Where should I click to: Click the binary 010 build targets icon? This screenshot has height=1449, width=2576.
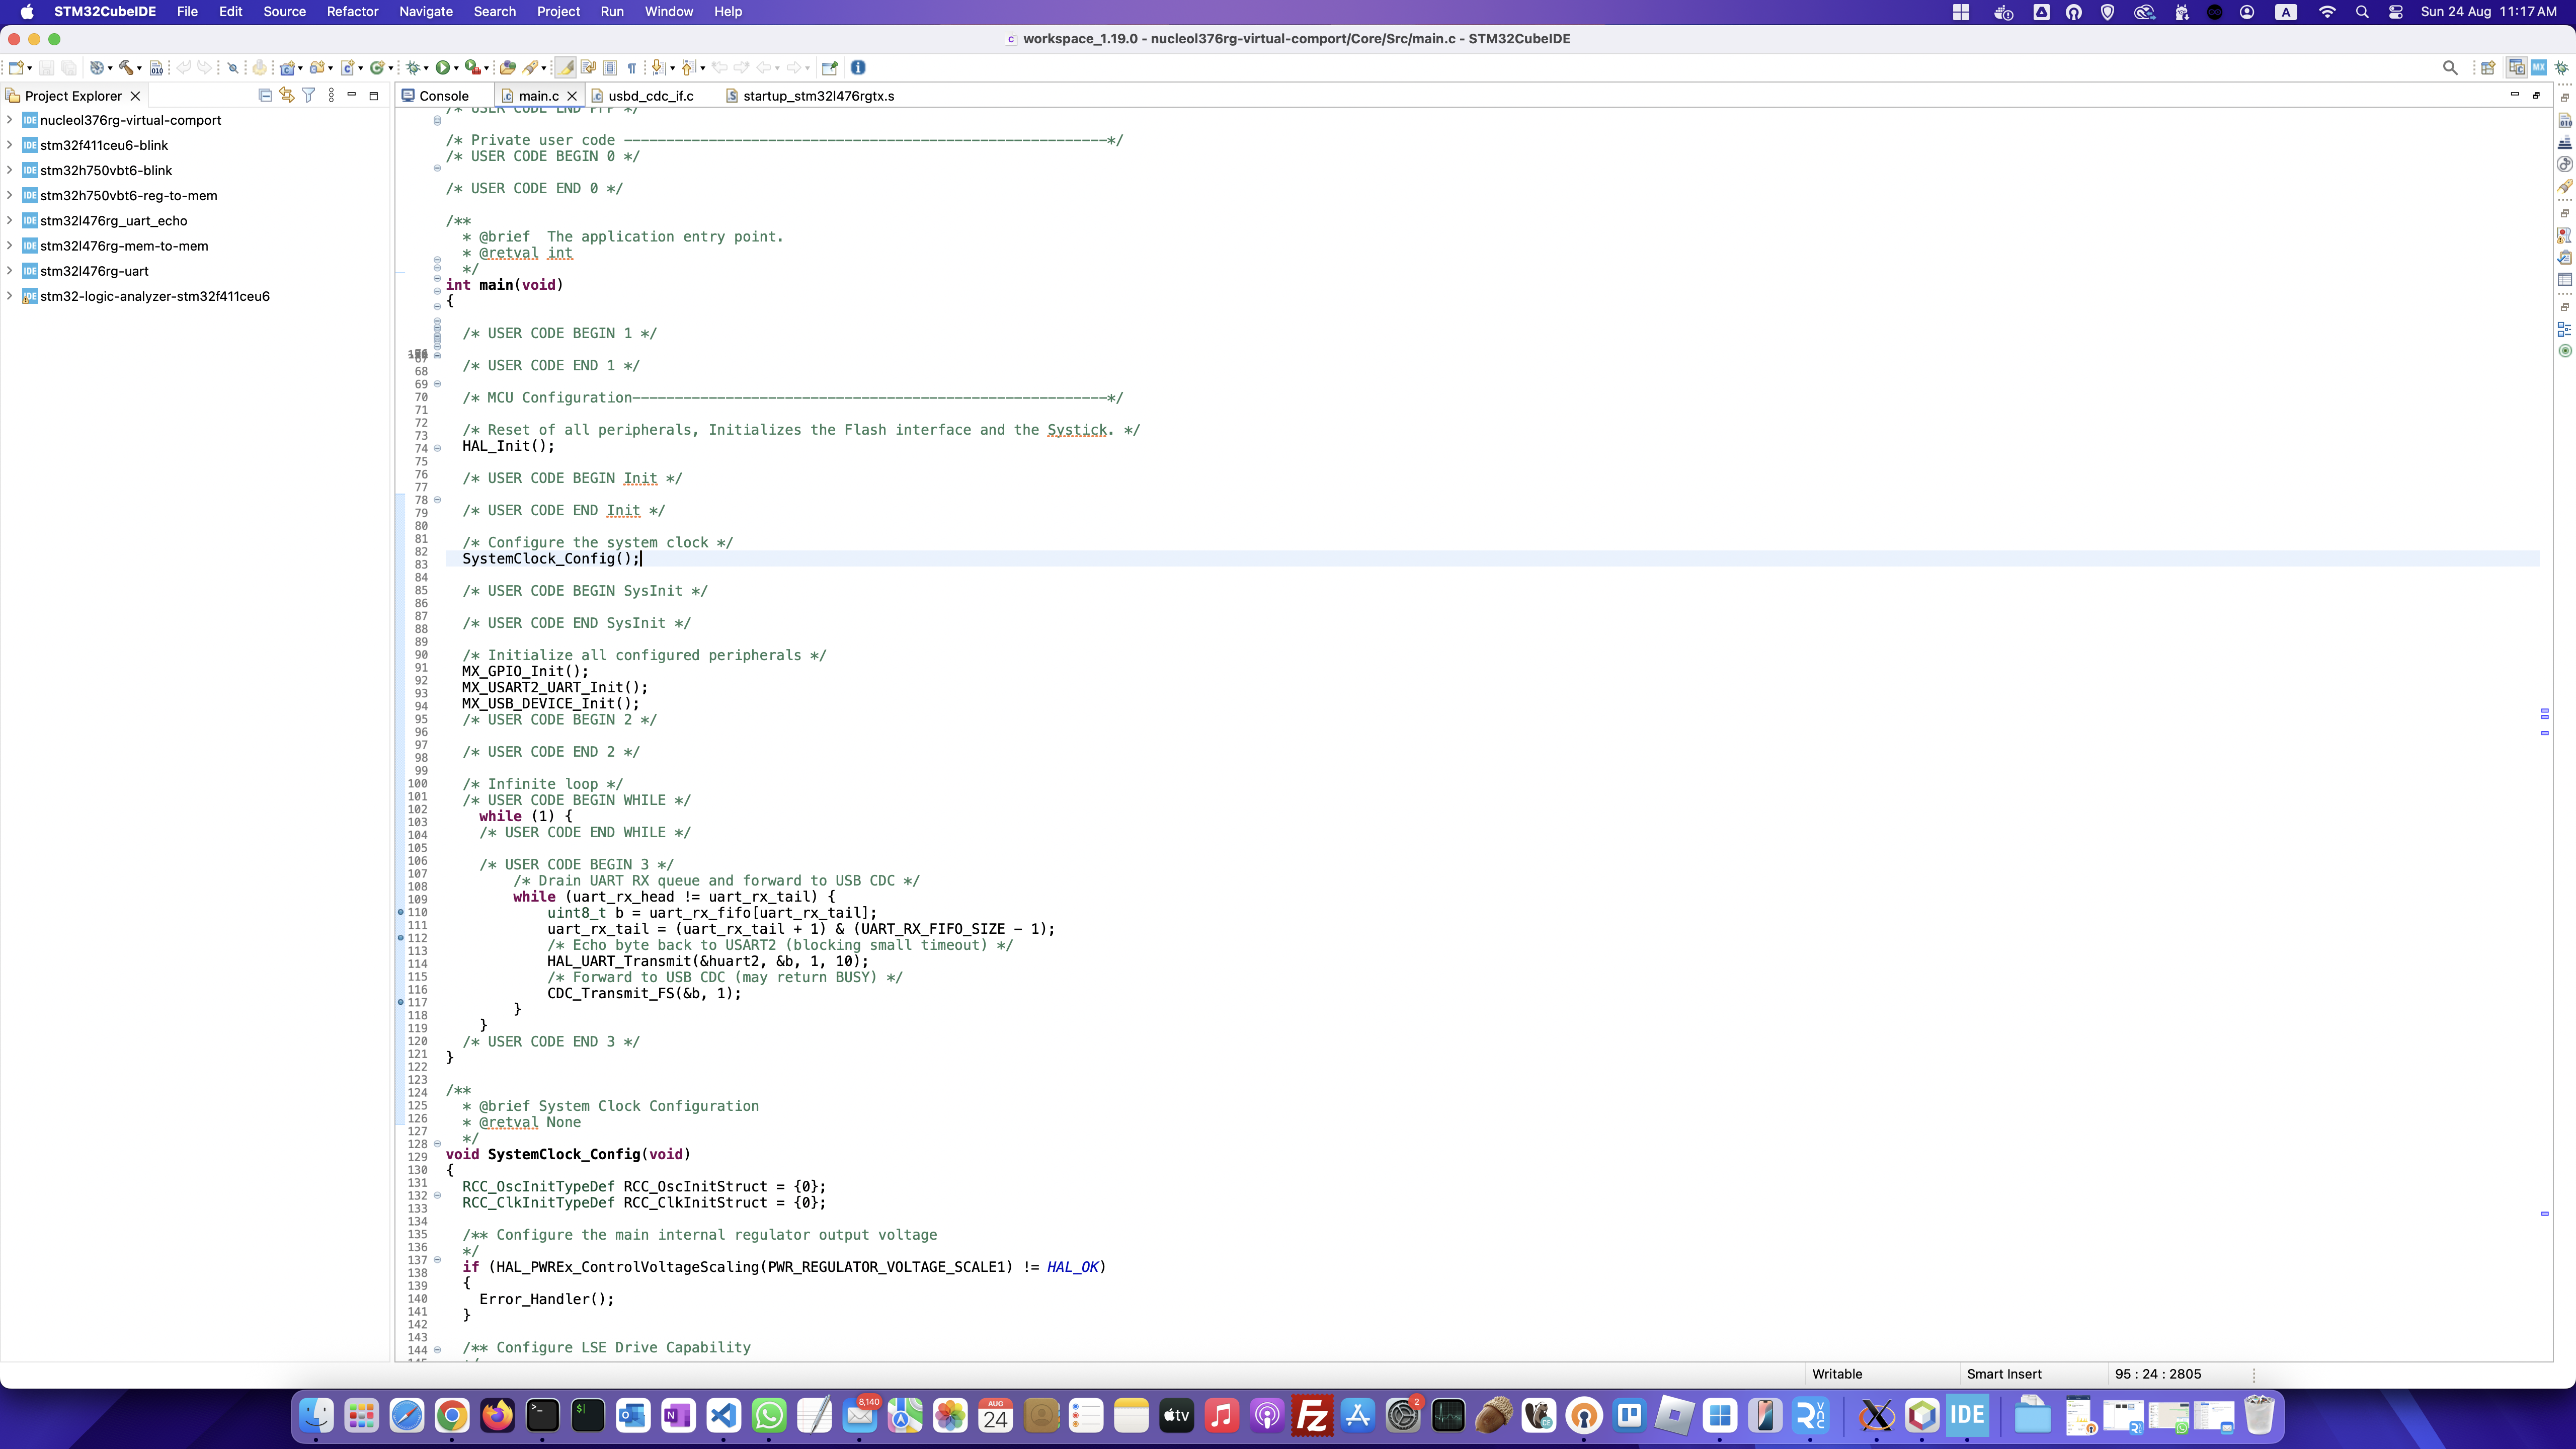156,68
